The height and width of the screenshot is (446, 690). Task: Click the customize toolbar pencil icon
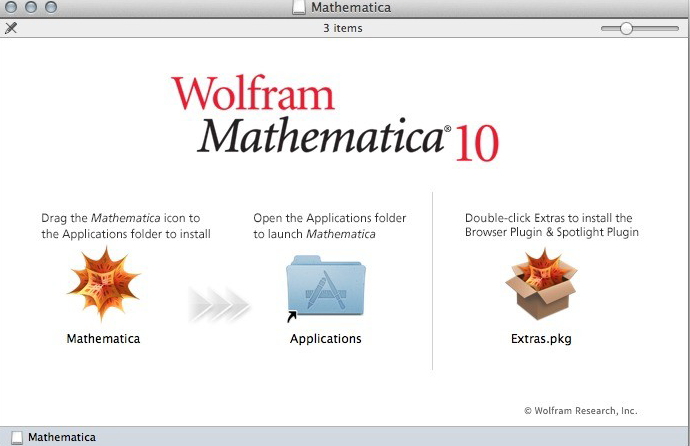click(x=11, y=28)
